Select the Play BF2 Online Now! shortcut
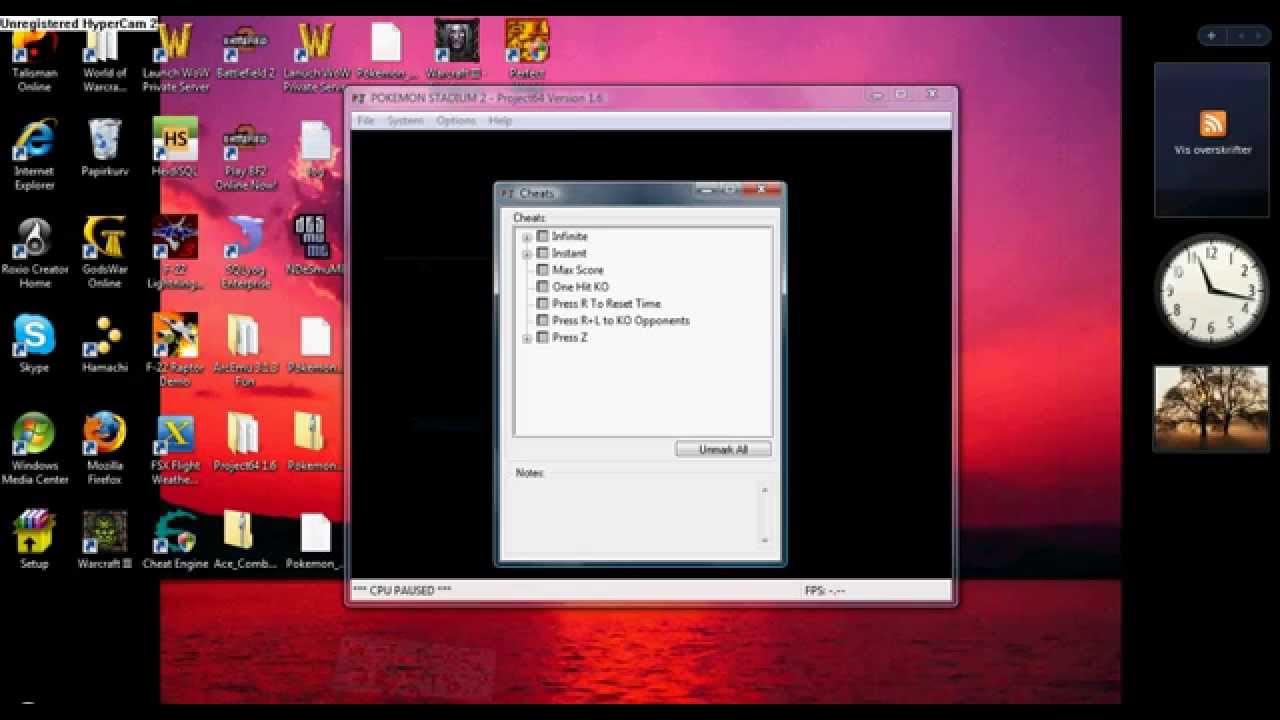Viewport: 1280px width, 720px height. click(x=245, y=156)
